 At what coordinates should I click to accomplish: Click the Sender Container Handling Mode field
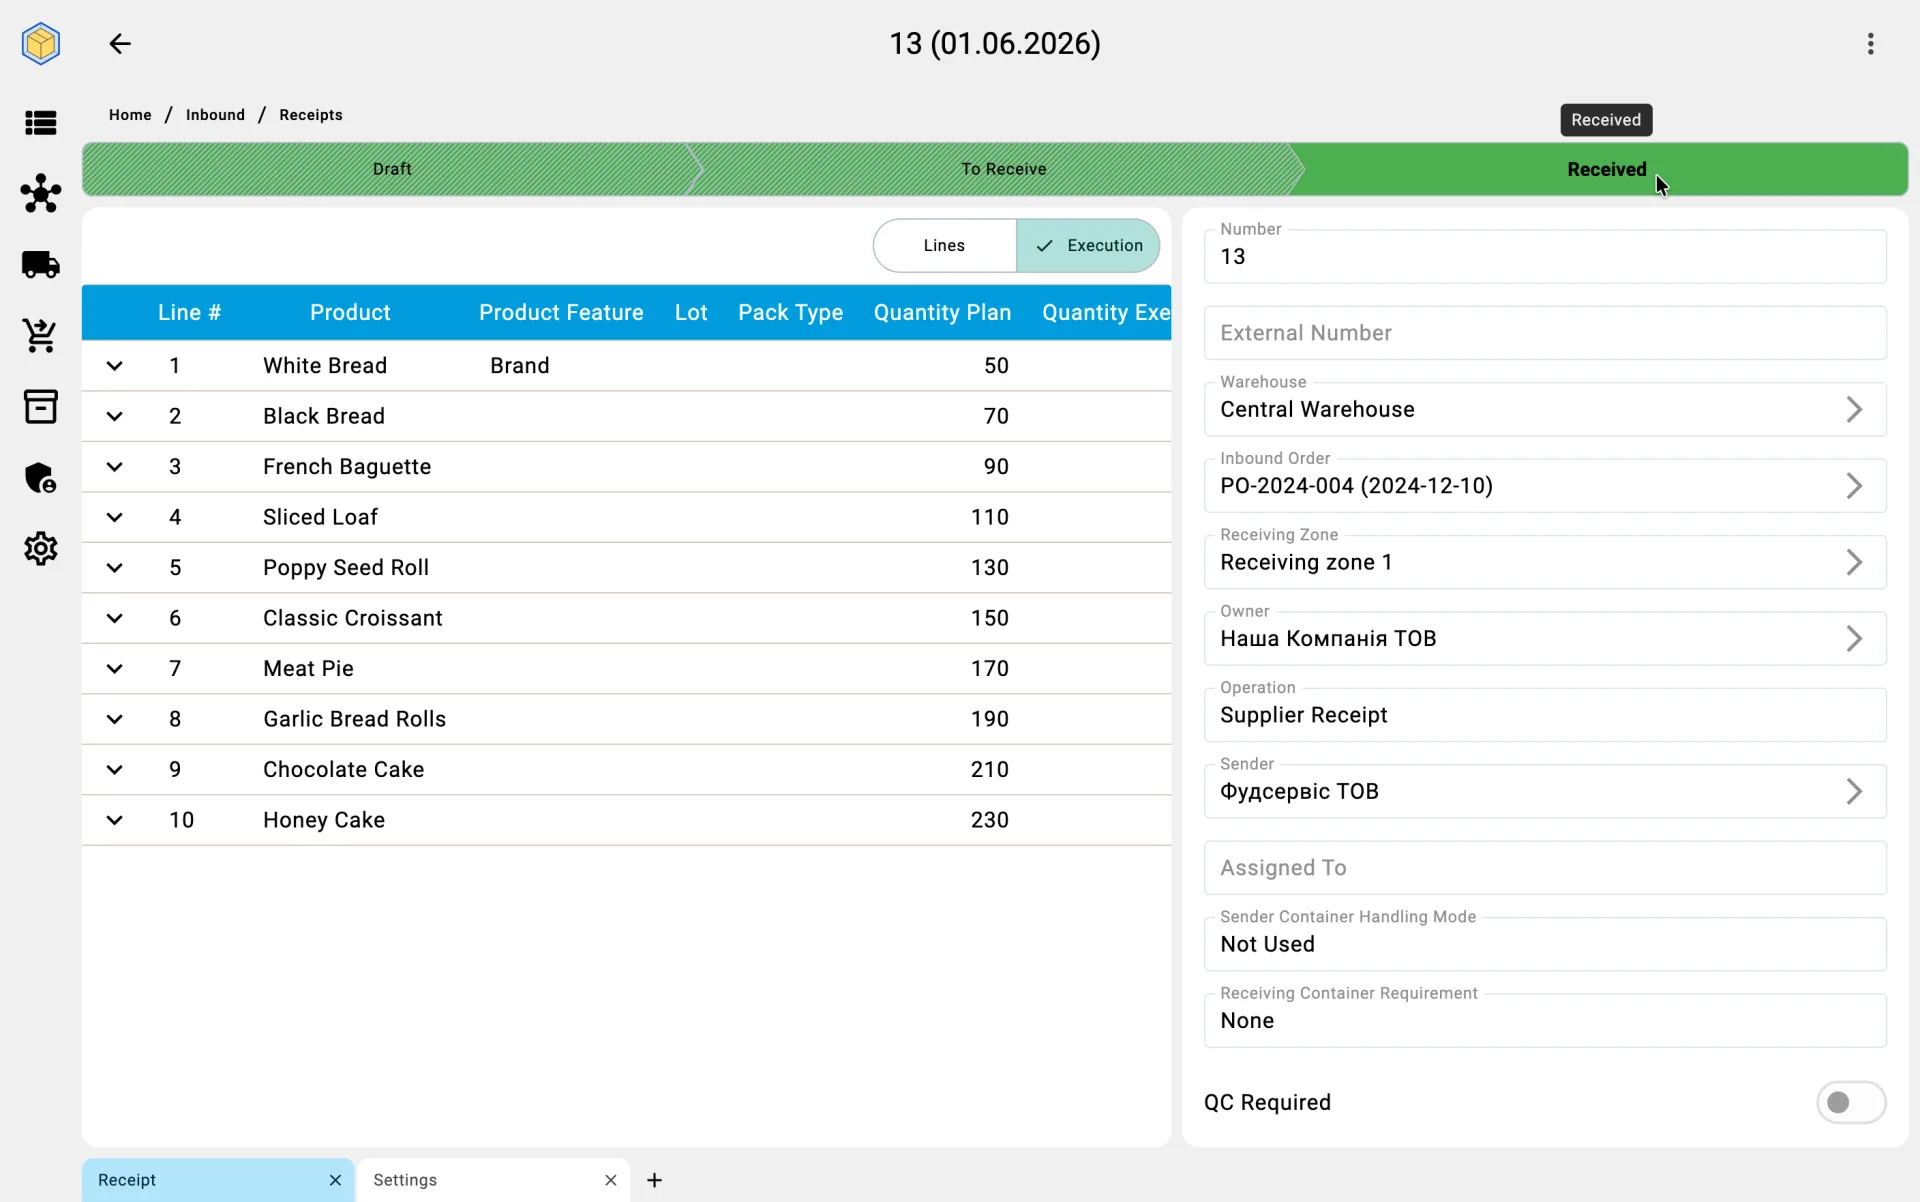(x=1545, y=944)
